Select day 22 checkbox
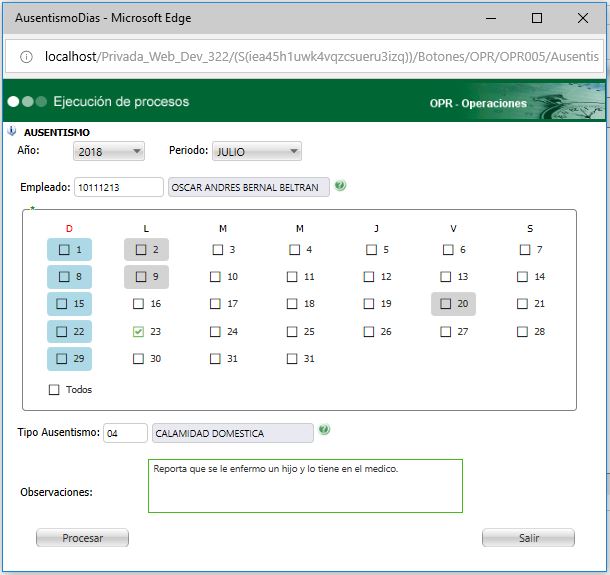610x575 pixels. (61, 332)
